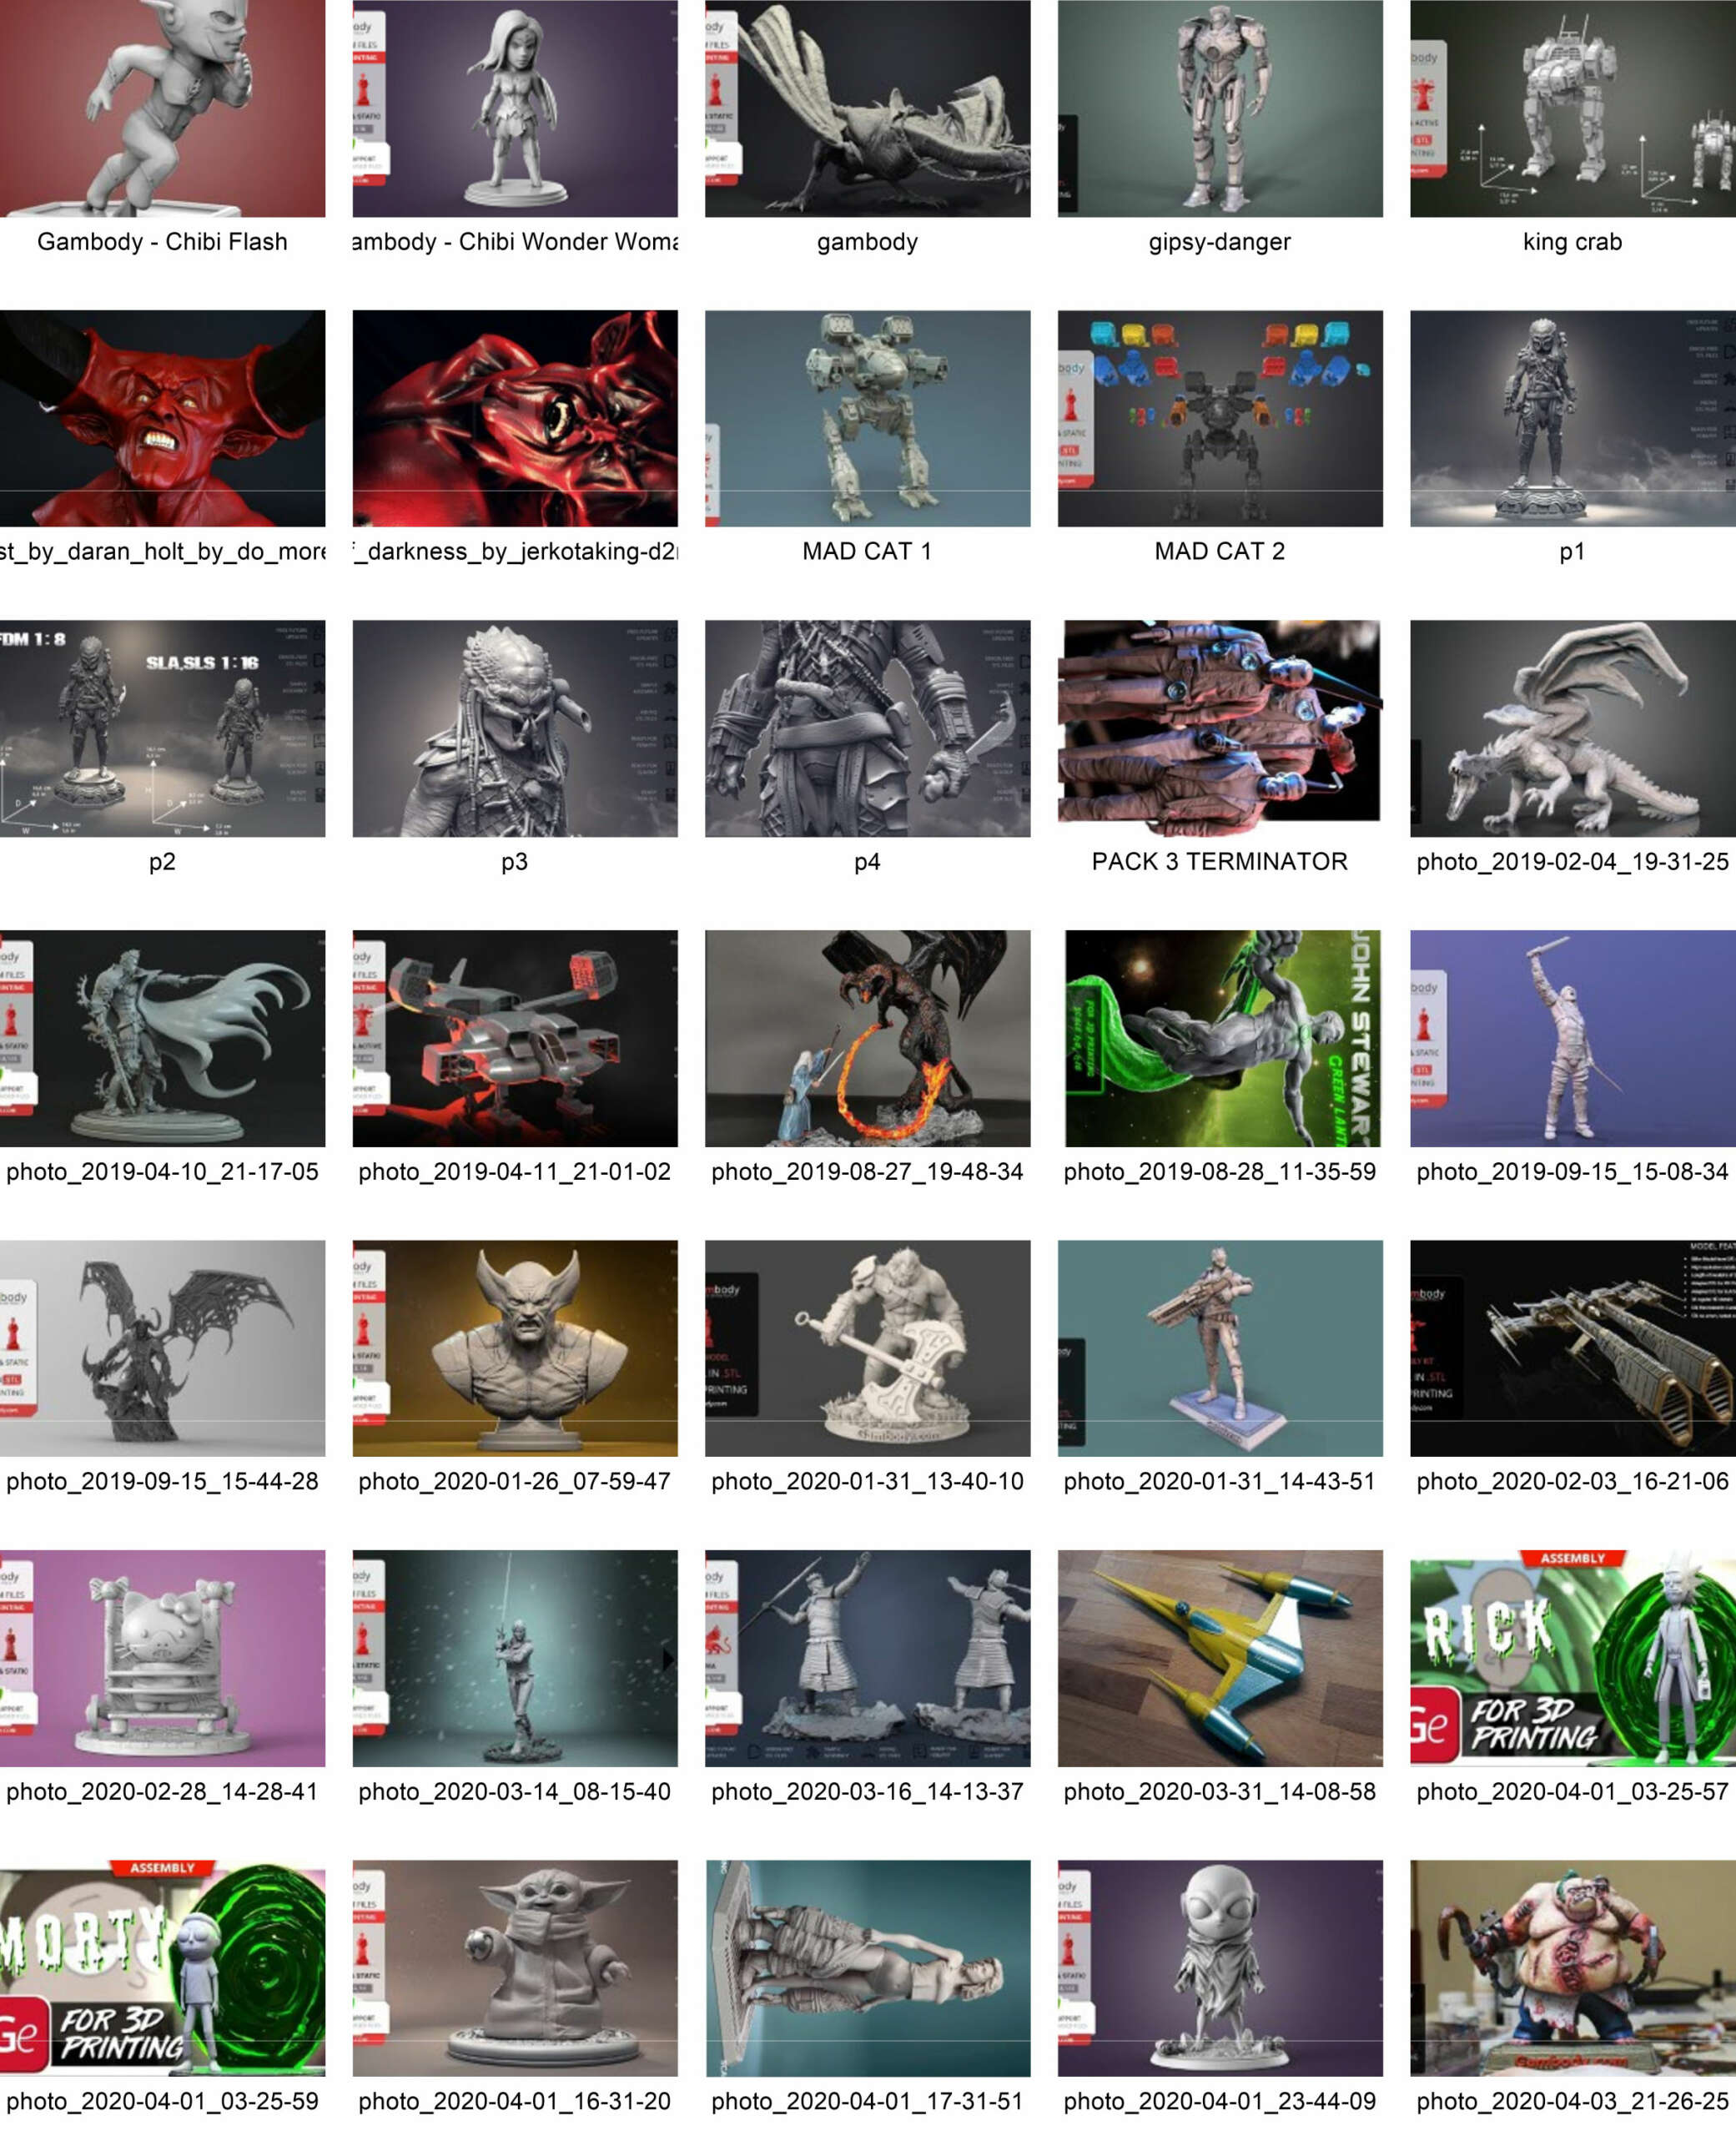The height and width of the screenshot is (2136, 1736).
Task: Click 'photo_2020-02-03_16-21-06' file name
Action: [x=1573, y=1482]
